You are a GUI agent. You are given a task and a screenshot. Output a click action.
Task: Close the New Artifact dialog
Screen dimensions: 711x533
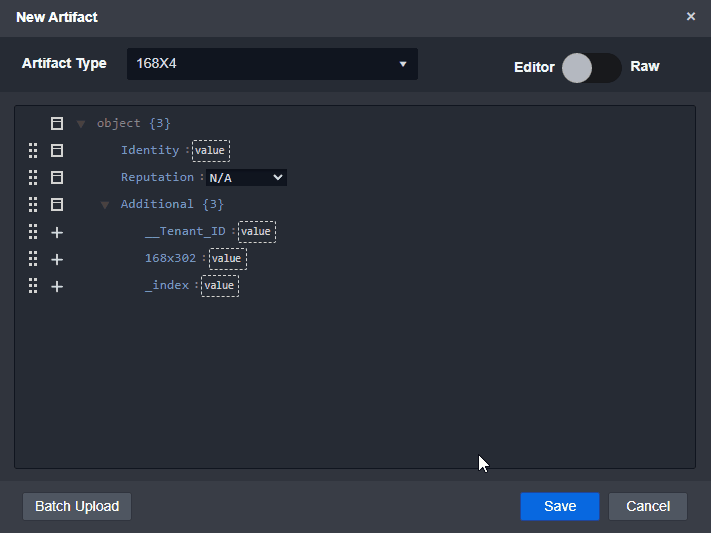tap(690, 16)
